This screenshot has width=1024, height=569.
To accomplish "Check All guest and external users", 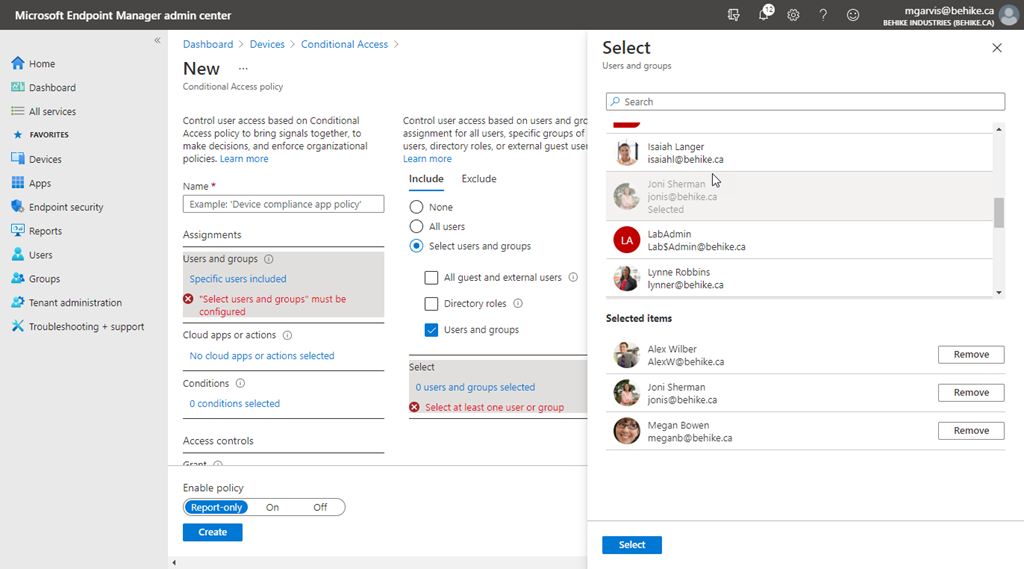I will 432,278.
